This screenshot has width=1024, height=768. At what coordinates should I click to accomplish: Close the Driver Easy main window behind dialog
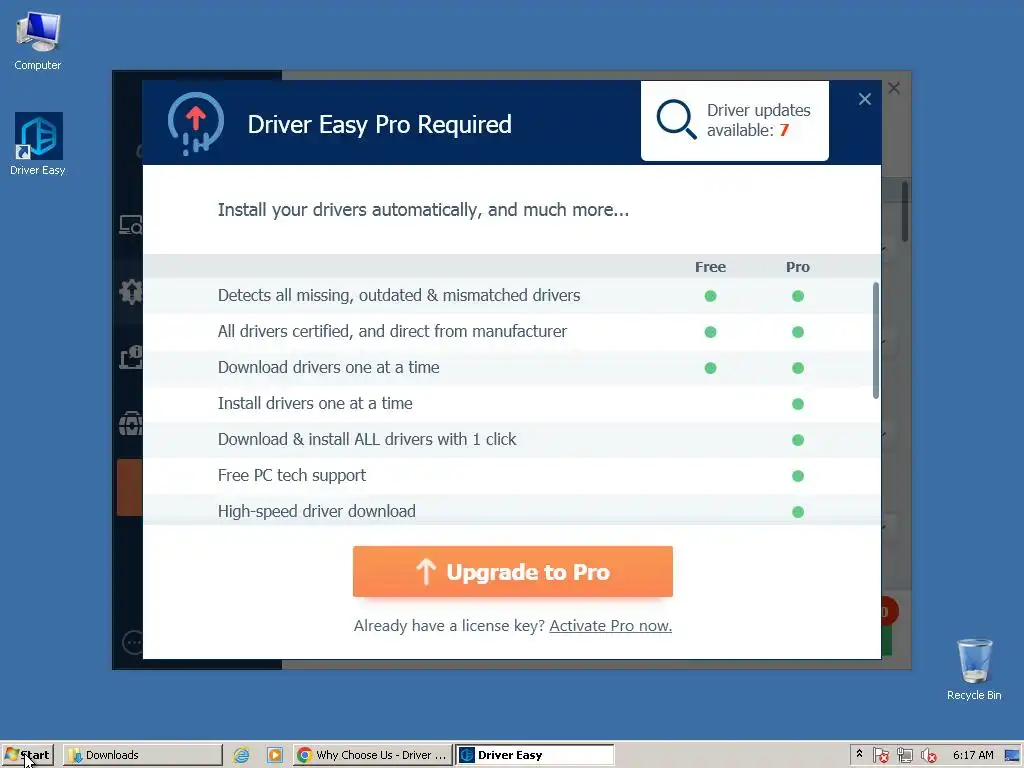tap(894, 88)
